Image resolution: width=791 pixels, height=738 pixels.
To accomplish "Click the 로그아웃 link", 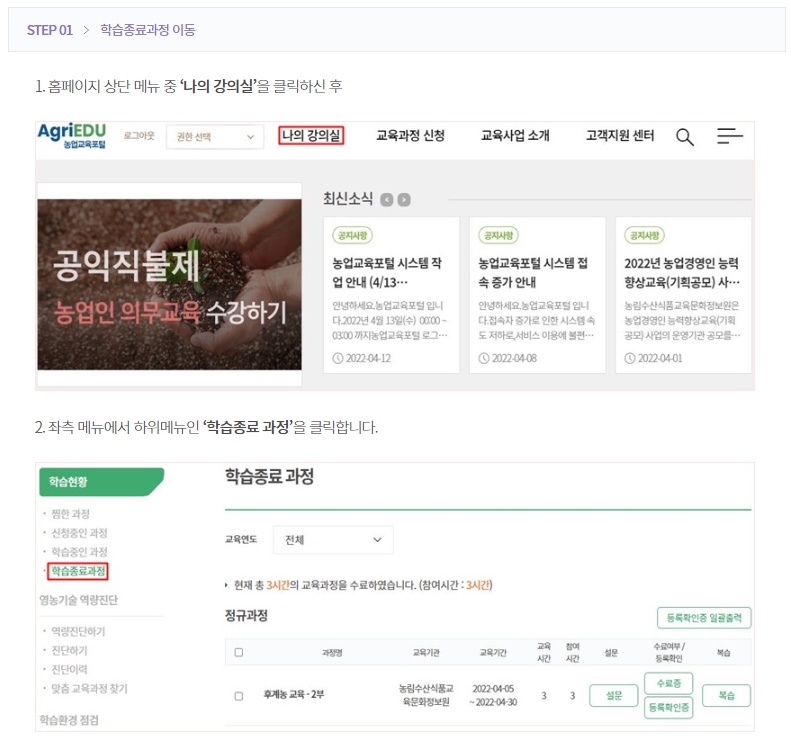I will coord(139,136).
